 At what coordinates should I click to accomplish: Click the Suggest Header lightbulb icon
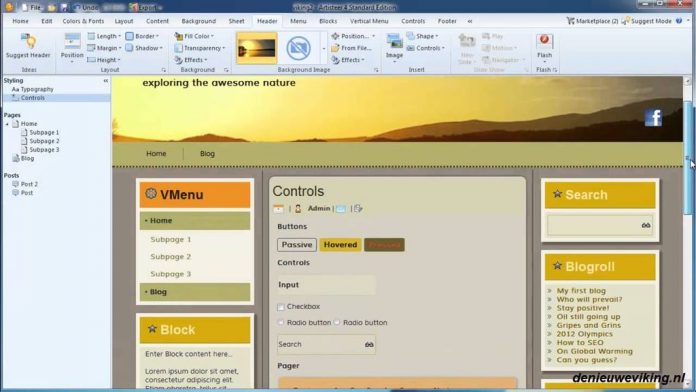coord(29,41)
